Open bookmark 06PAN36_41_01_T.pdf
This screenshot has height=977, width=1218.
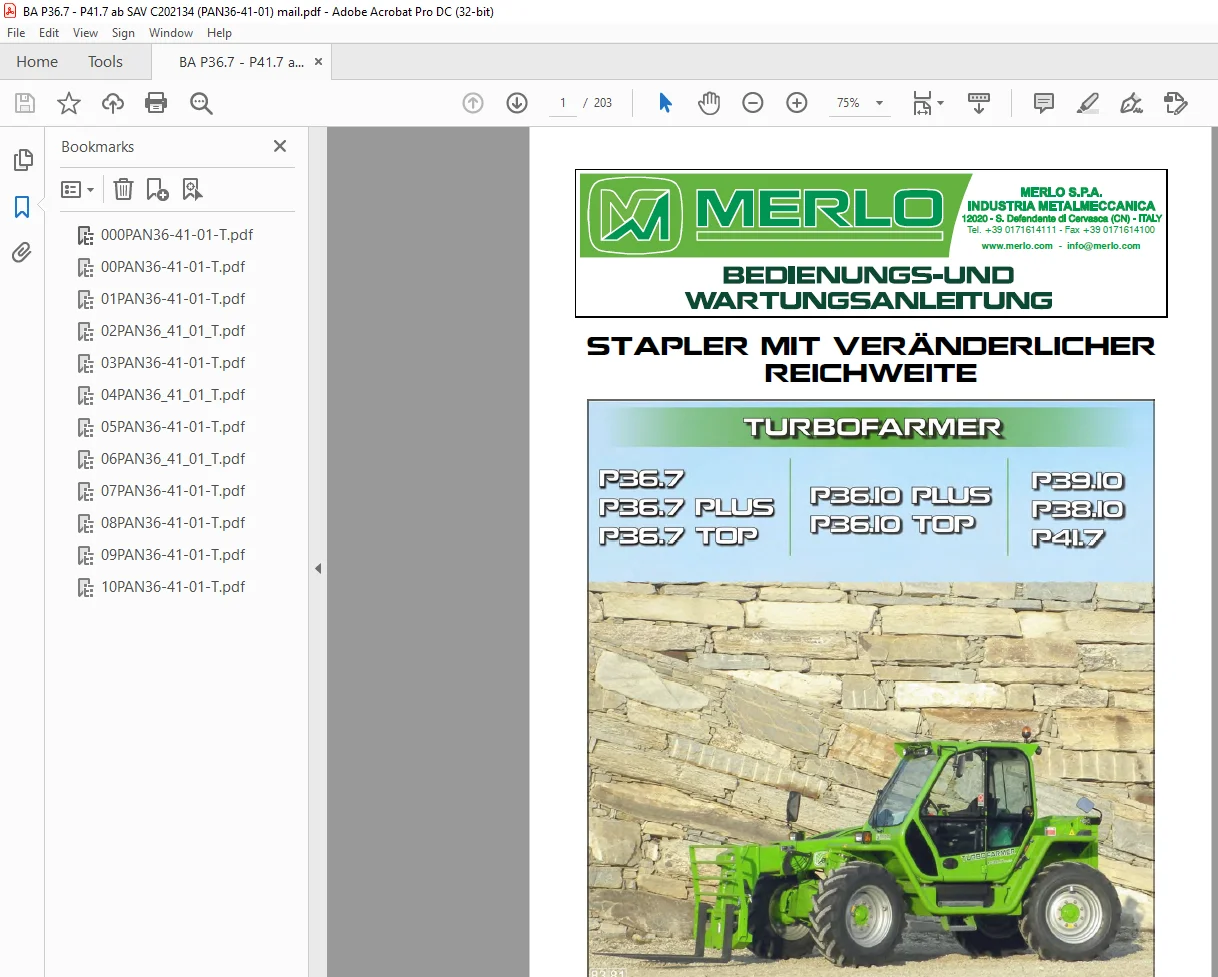pyautogui.click(x=173, y=459)
